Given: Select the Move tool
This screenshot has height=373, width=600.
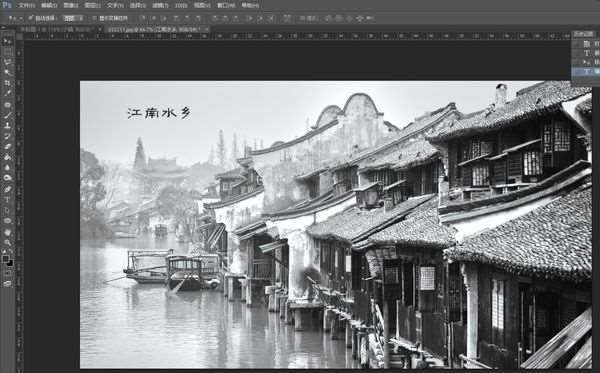Looking at the screenshot, I should 7,41.
